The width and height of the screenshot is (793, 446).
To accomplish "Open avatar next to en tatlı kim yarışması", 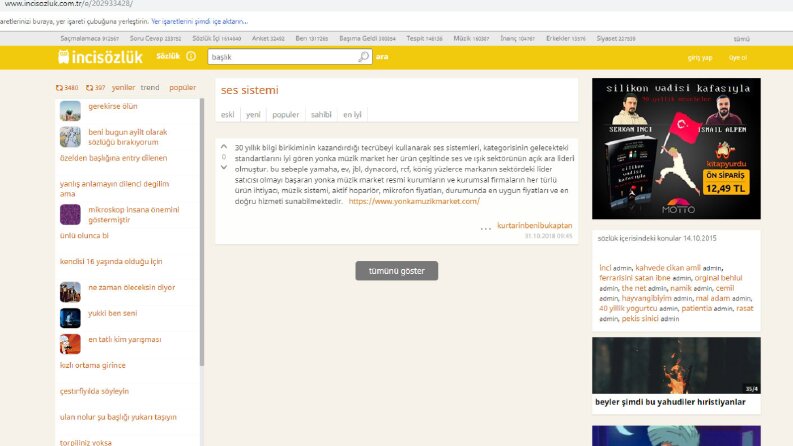I will click(x=70, y=344).
